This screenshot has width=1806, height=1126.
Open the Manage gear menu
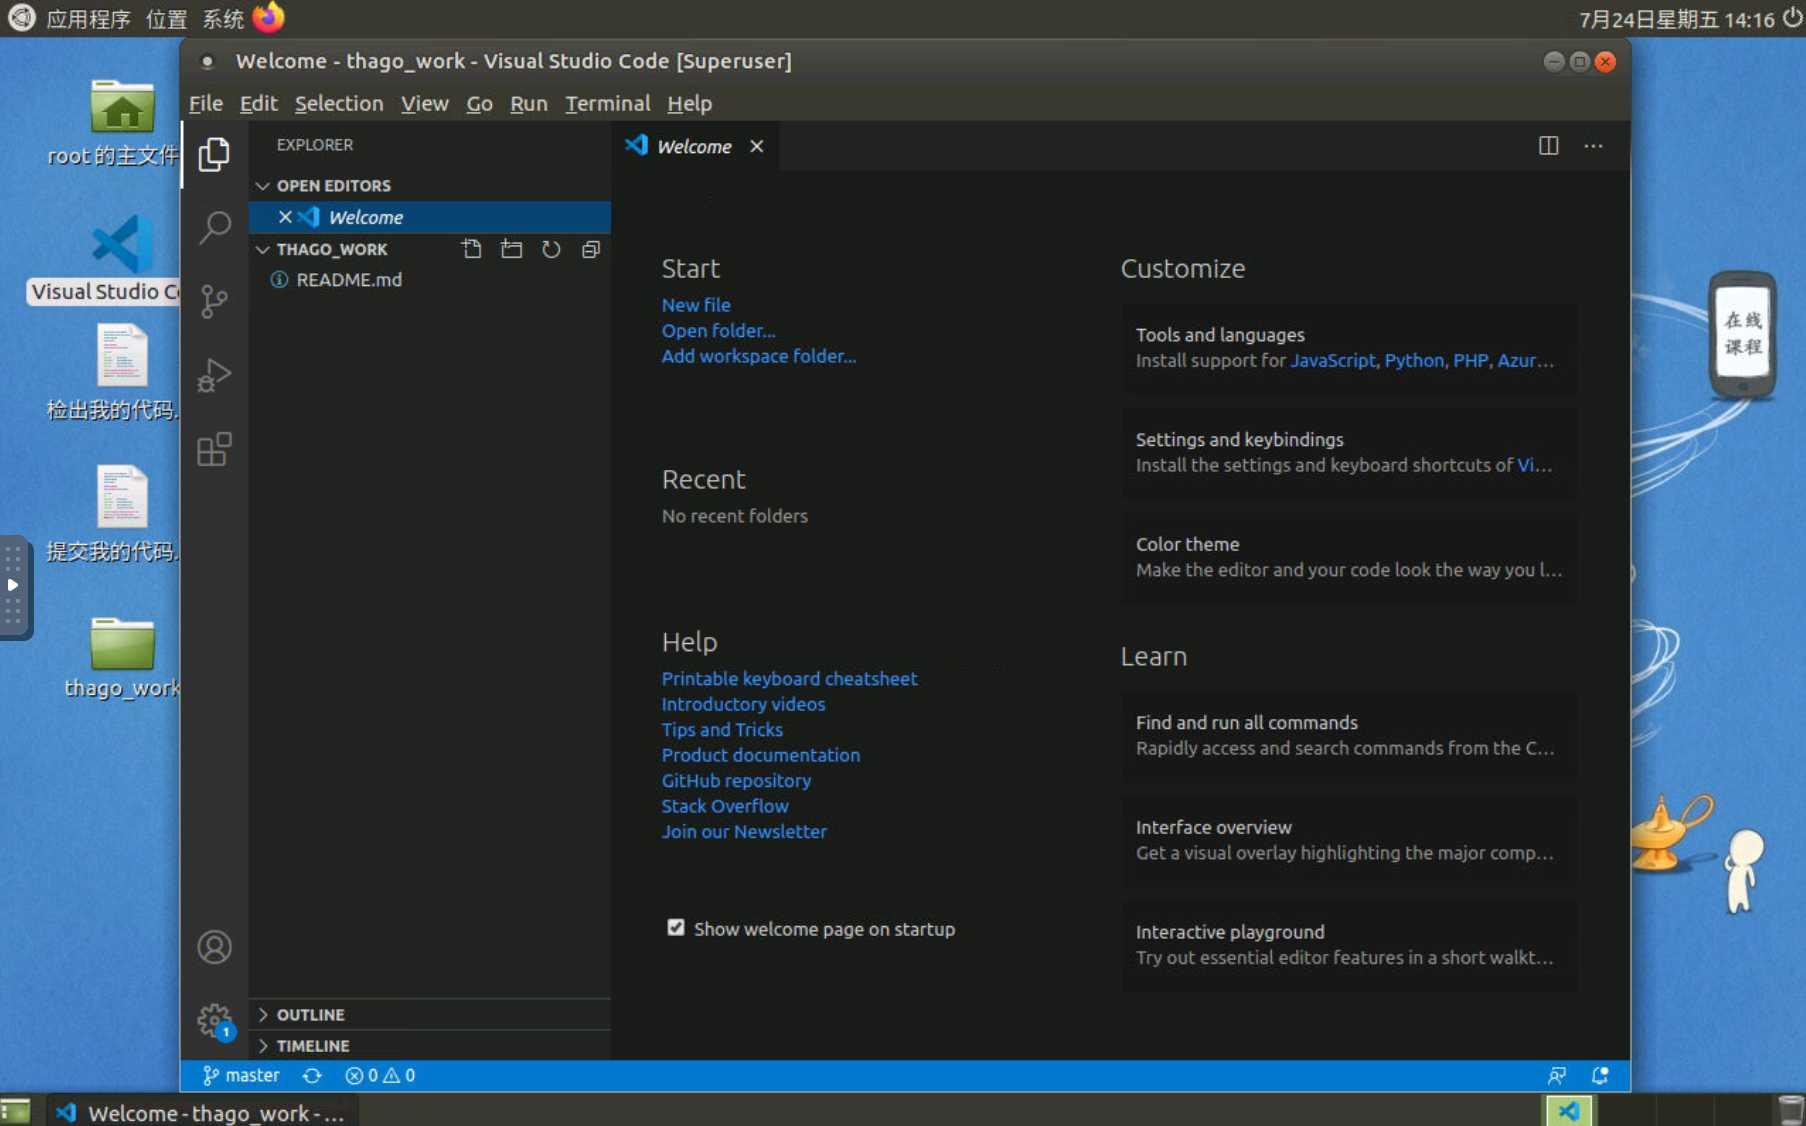click(x=214, y=1019)
